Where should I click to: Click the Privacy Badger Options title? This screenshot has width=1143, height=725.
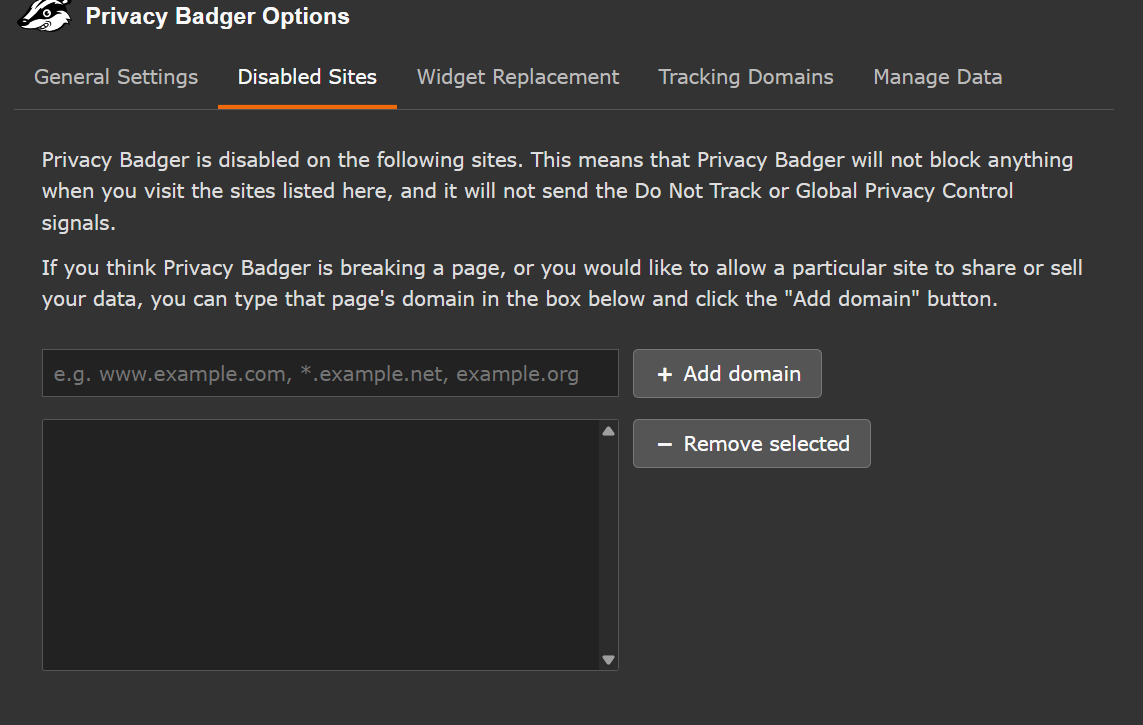[x=217, y=16]
